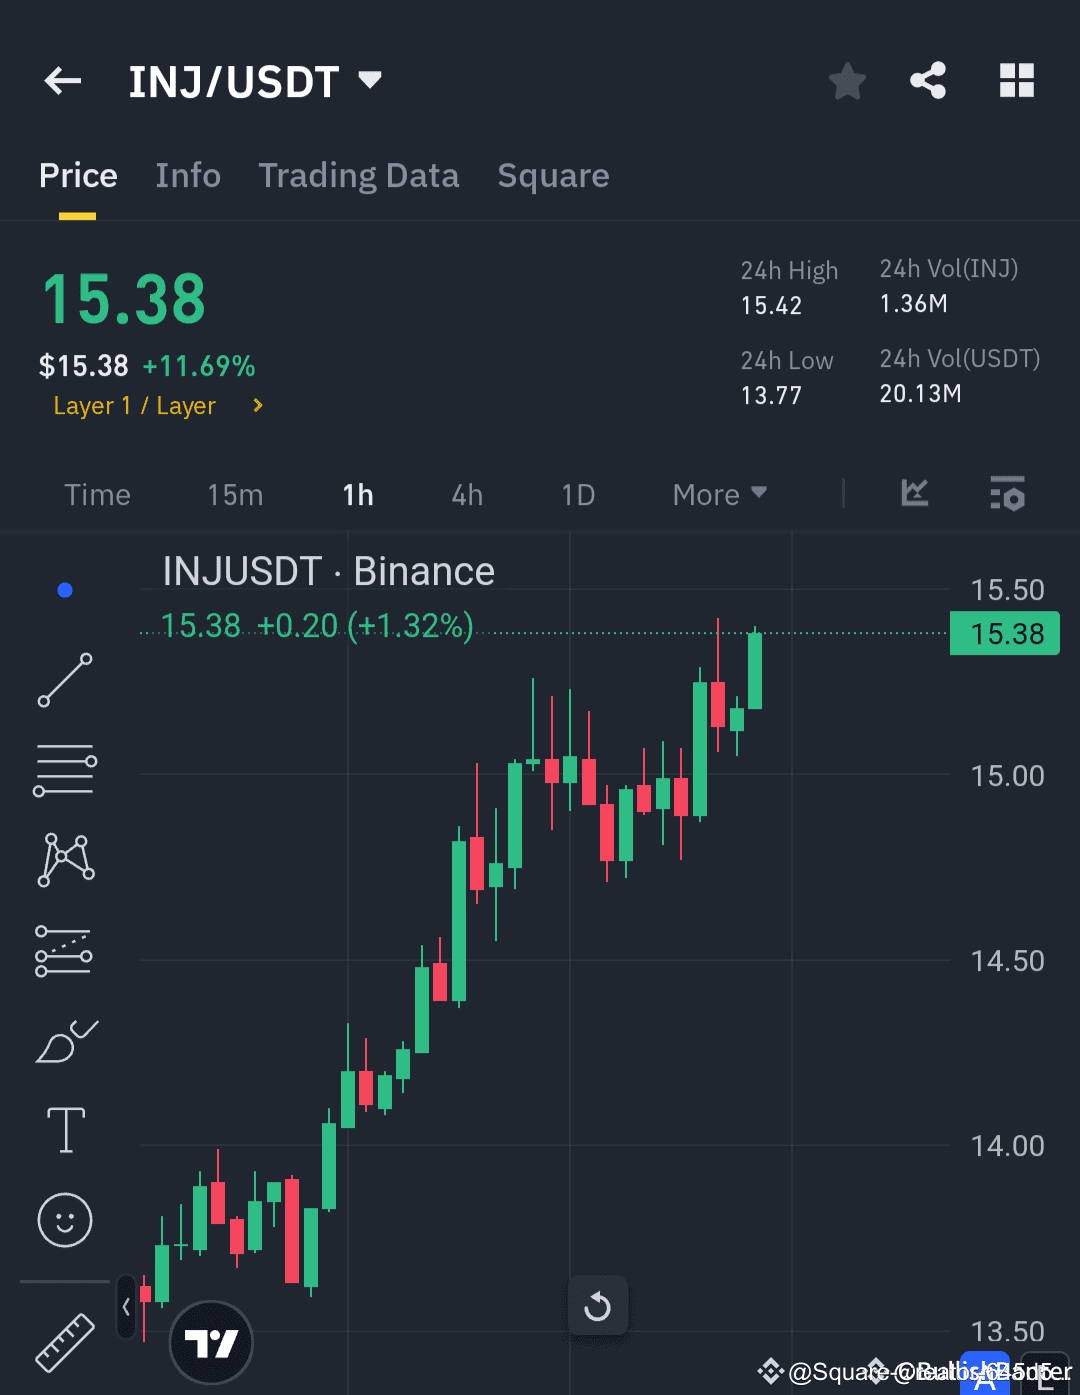Refresh the chart view
The width and height of the screenshot is (1080, 1395).
(x=597, y=1305)
